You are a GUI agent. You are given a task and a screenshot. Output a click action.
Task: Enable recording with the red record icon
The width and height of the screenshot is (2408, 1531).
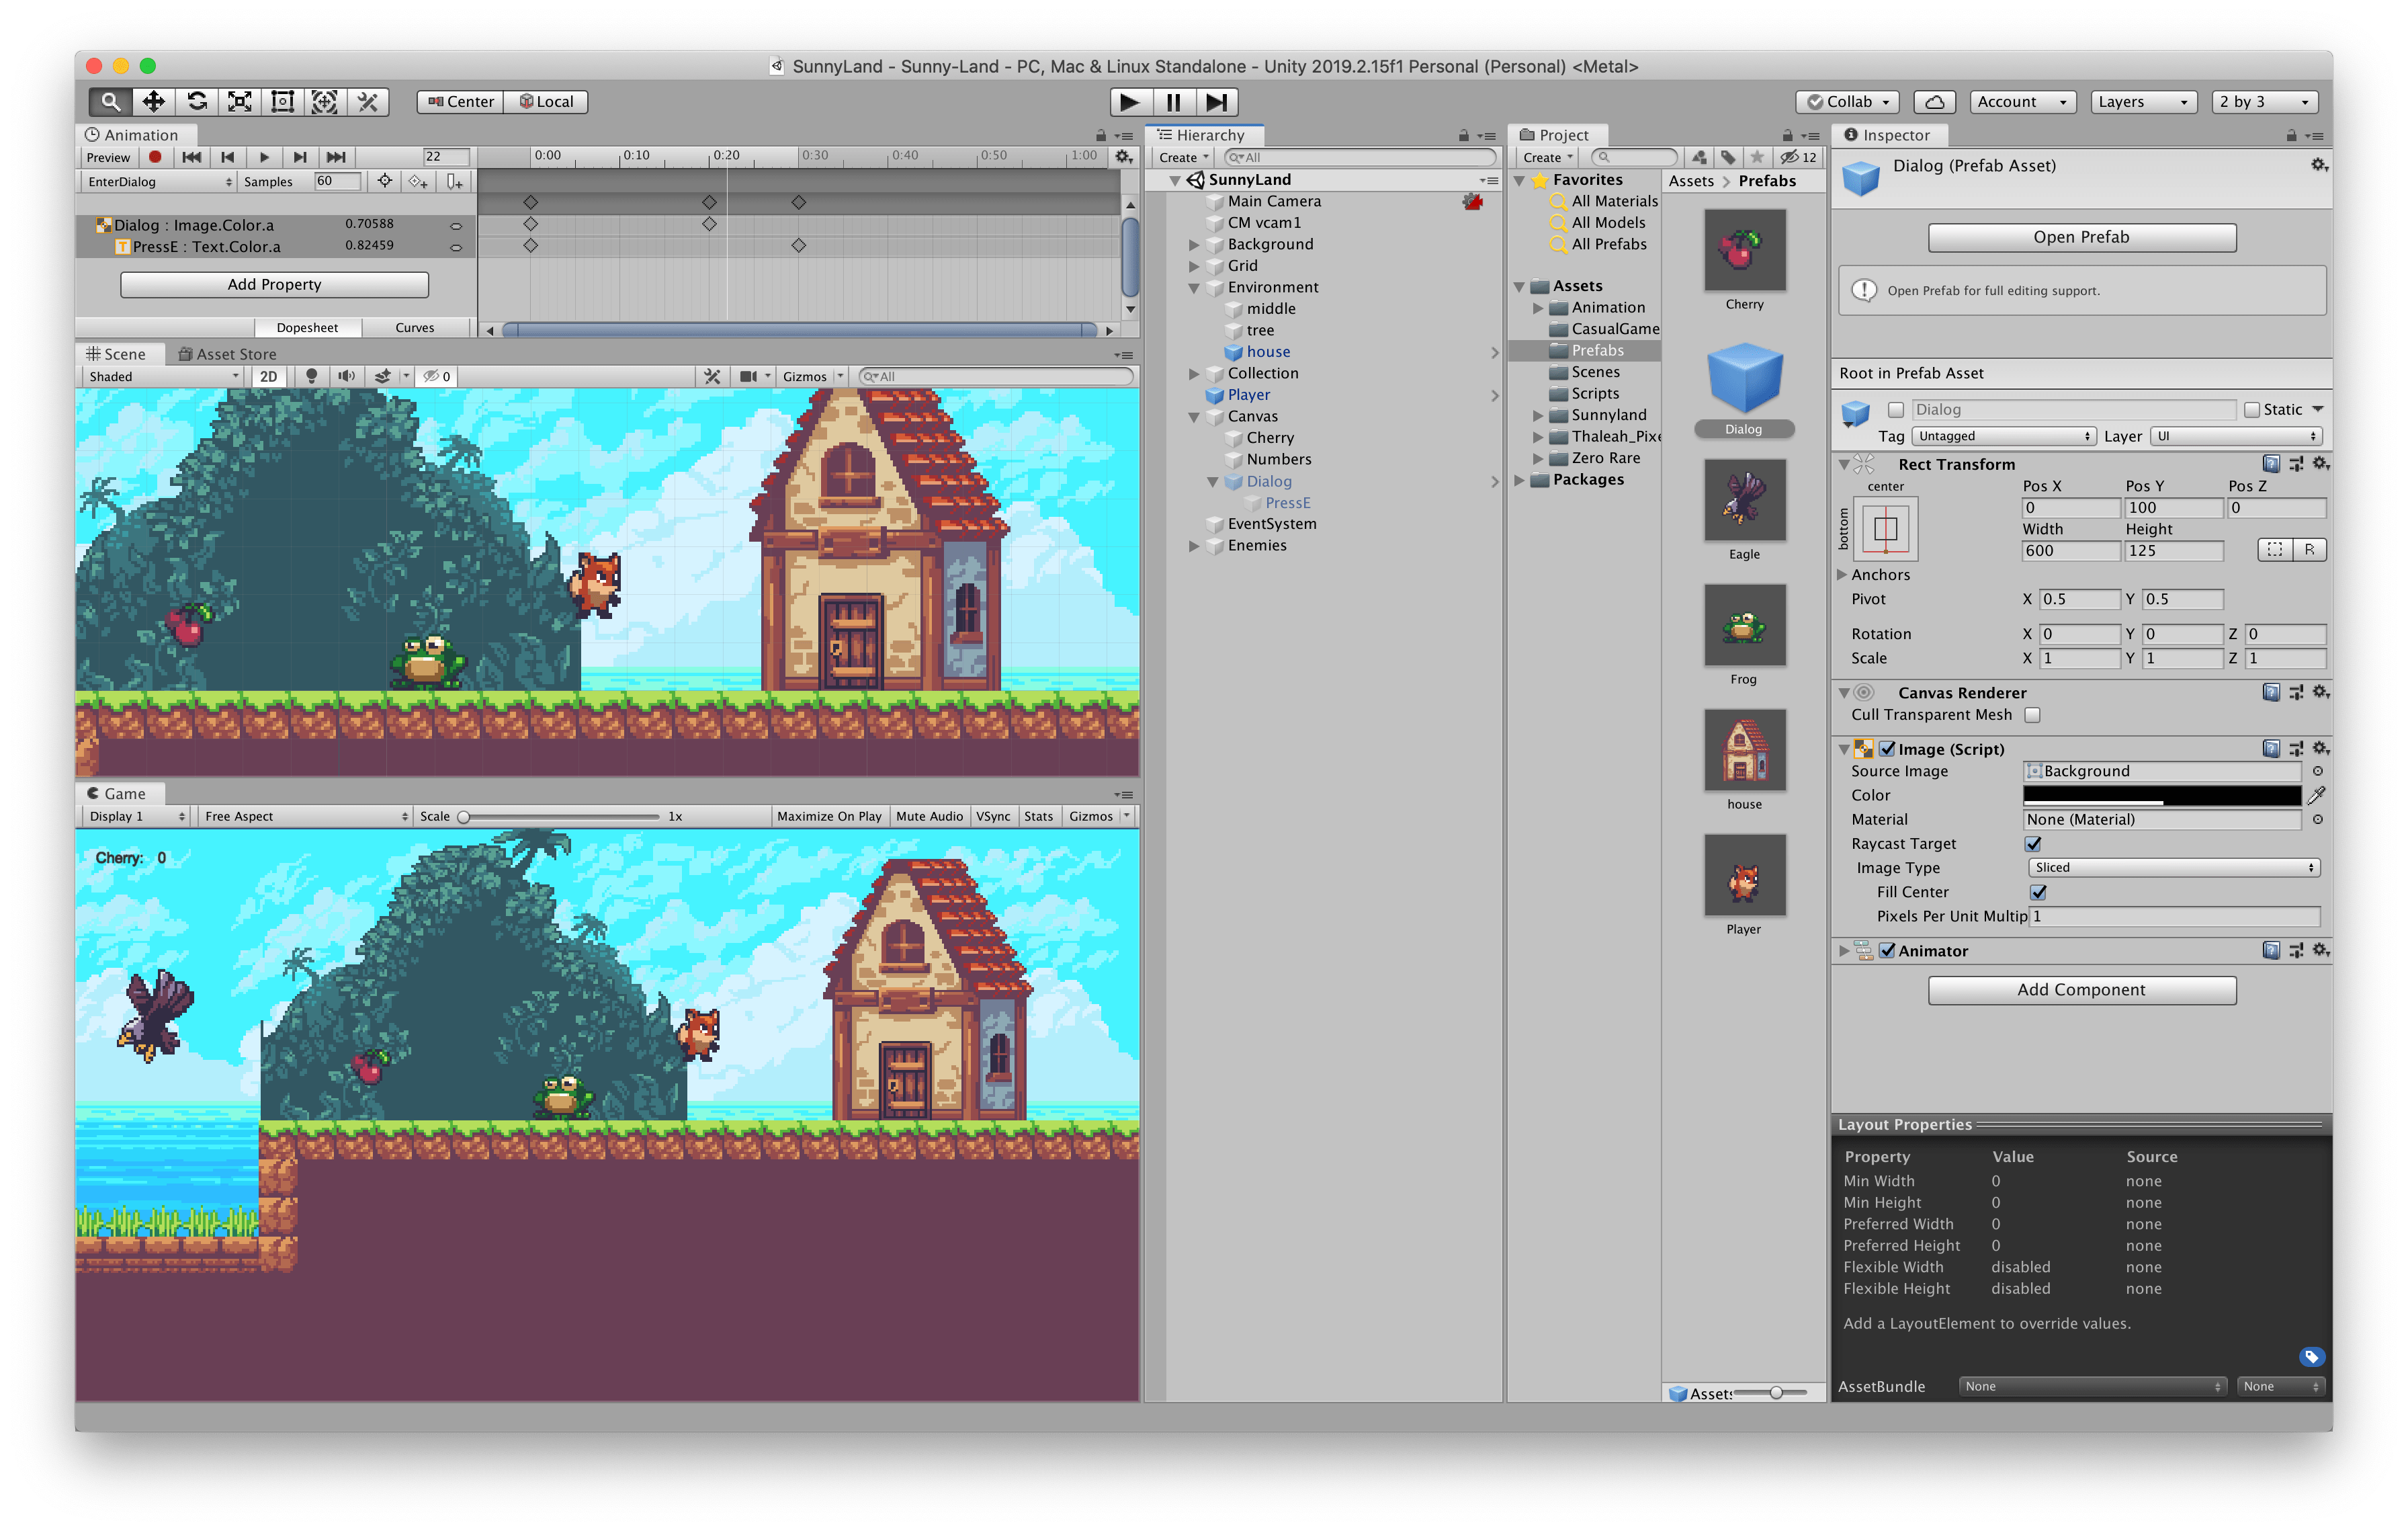[155, 157]
